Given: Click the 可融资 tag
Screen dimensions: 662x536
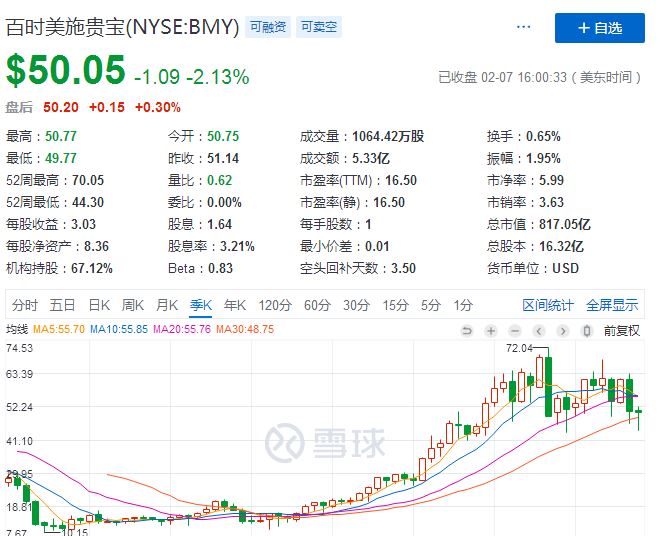Looking at the screenshot, I should [268, 27].
